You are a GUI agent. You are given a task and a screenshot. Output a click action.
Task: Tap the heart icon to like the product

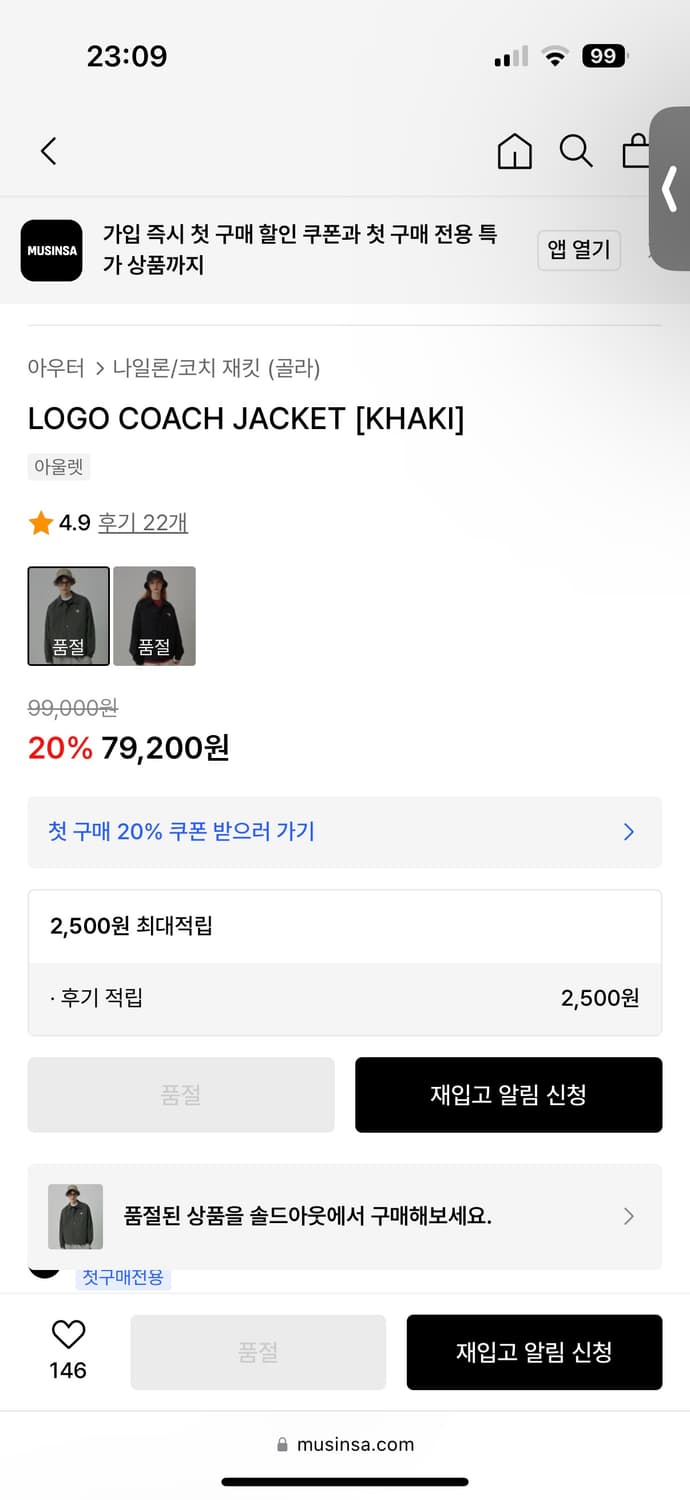pos(67,1333)
